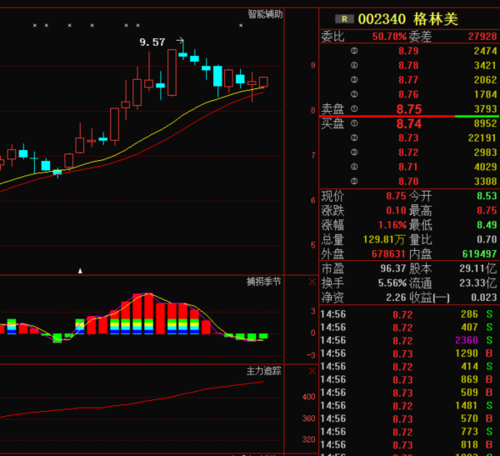Screen dimensions: 500x456
Task: Click the circled level icon beside sell price 8.75
Action: (354, 109)
